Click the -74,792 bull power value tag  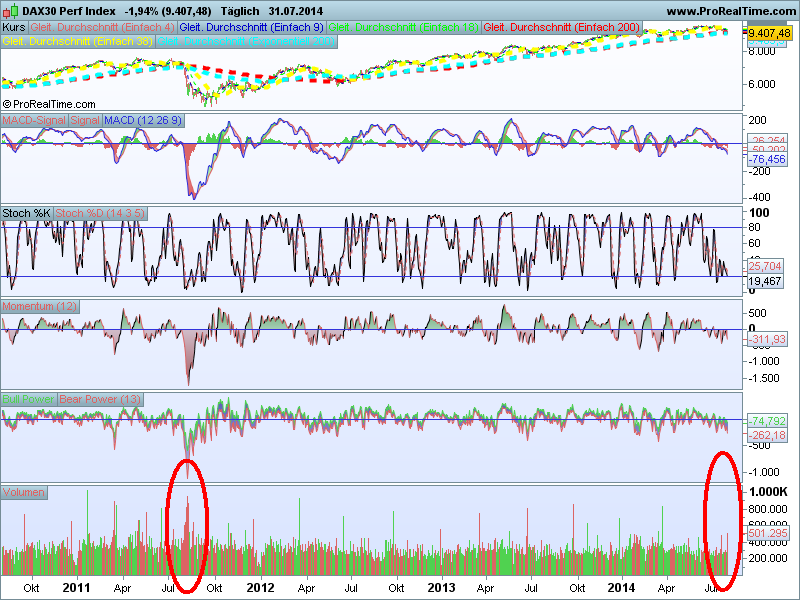tap(767, 421)
